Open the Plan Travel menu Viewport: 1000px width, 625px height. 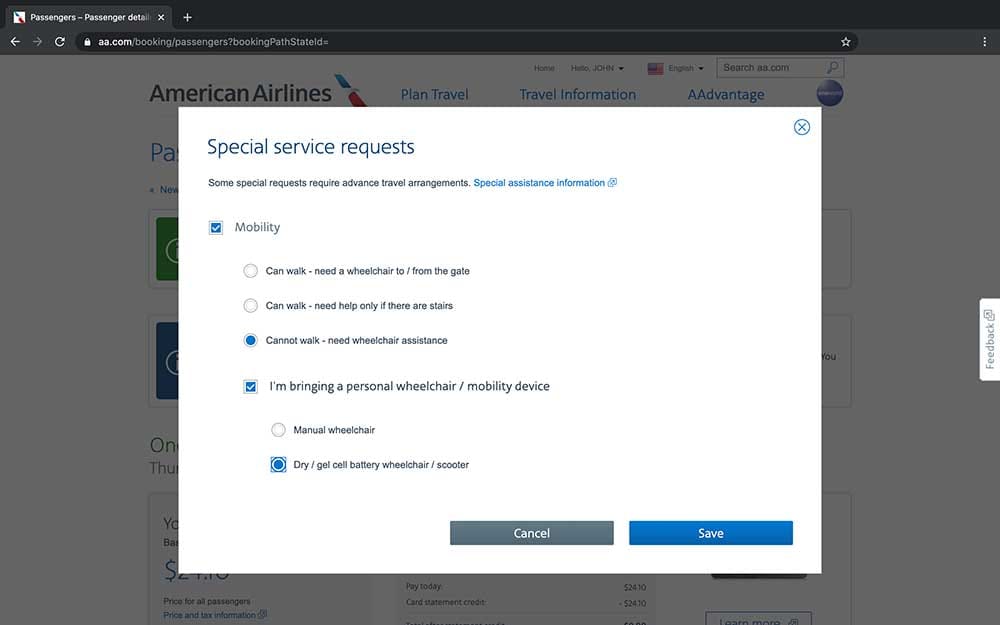(433, 94)
